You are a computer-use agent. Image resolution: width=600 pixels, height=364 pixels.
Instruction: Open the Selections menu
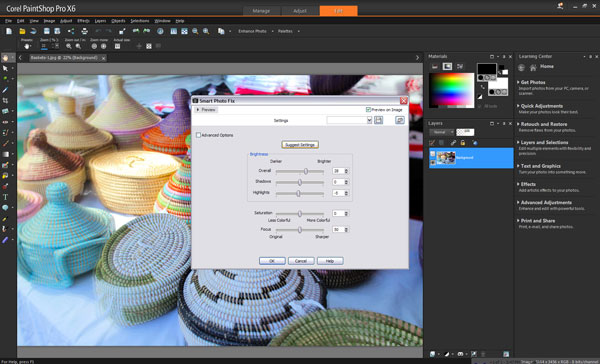click(140, 21)
